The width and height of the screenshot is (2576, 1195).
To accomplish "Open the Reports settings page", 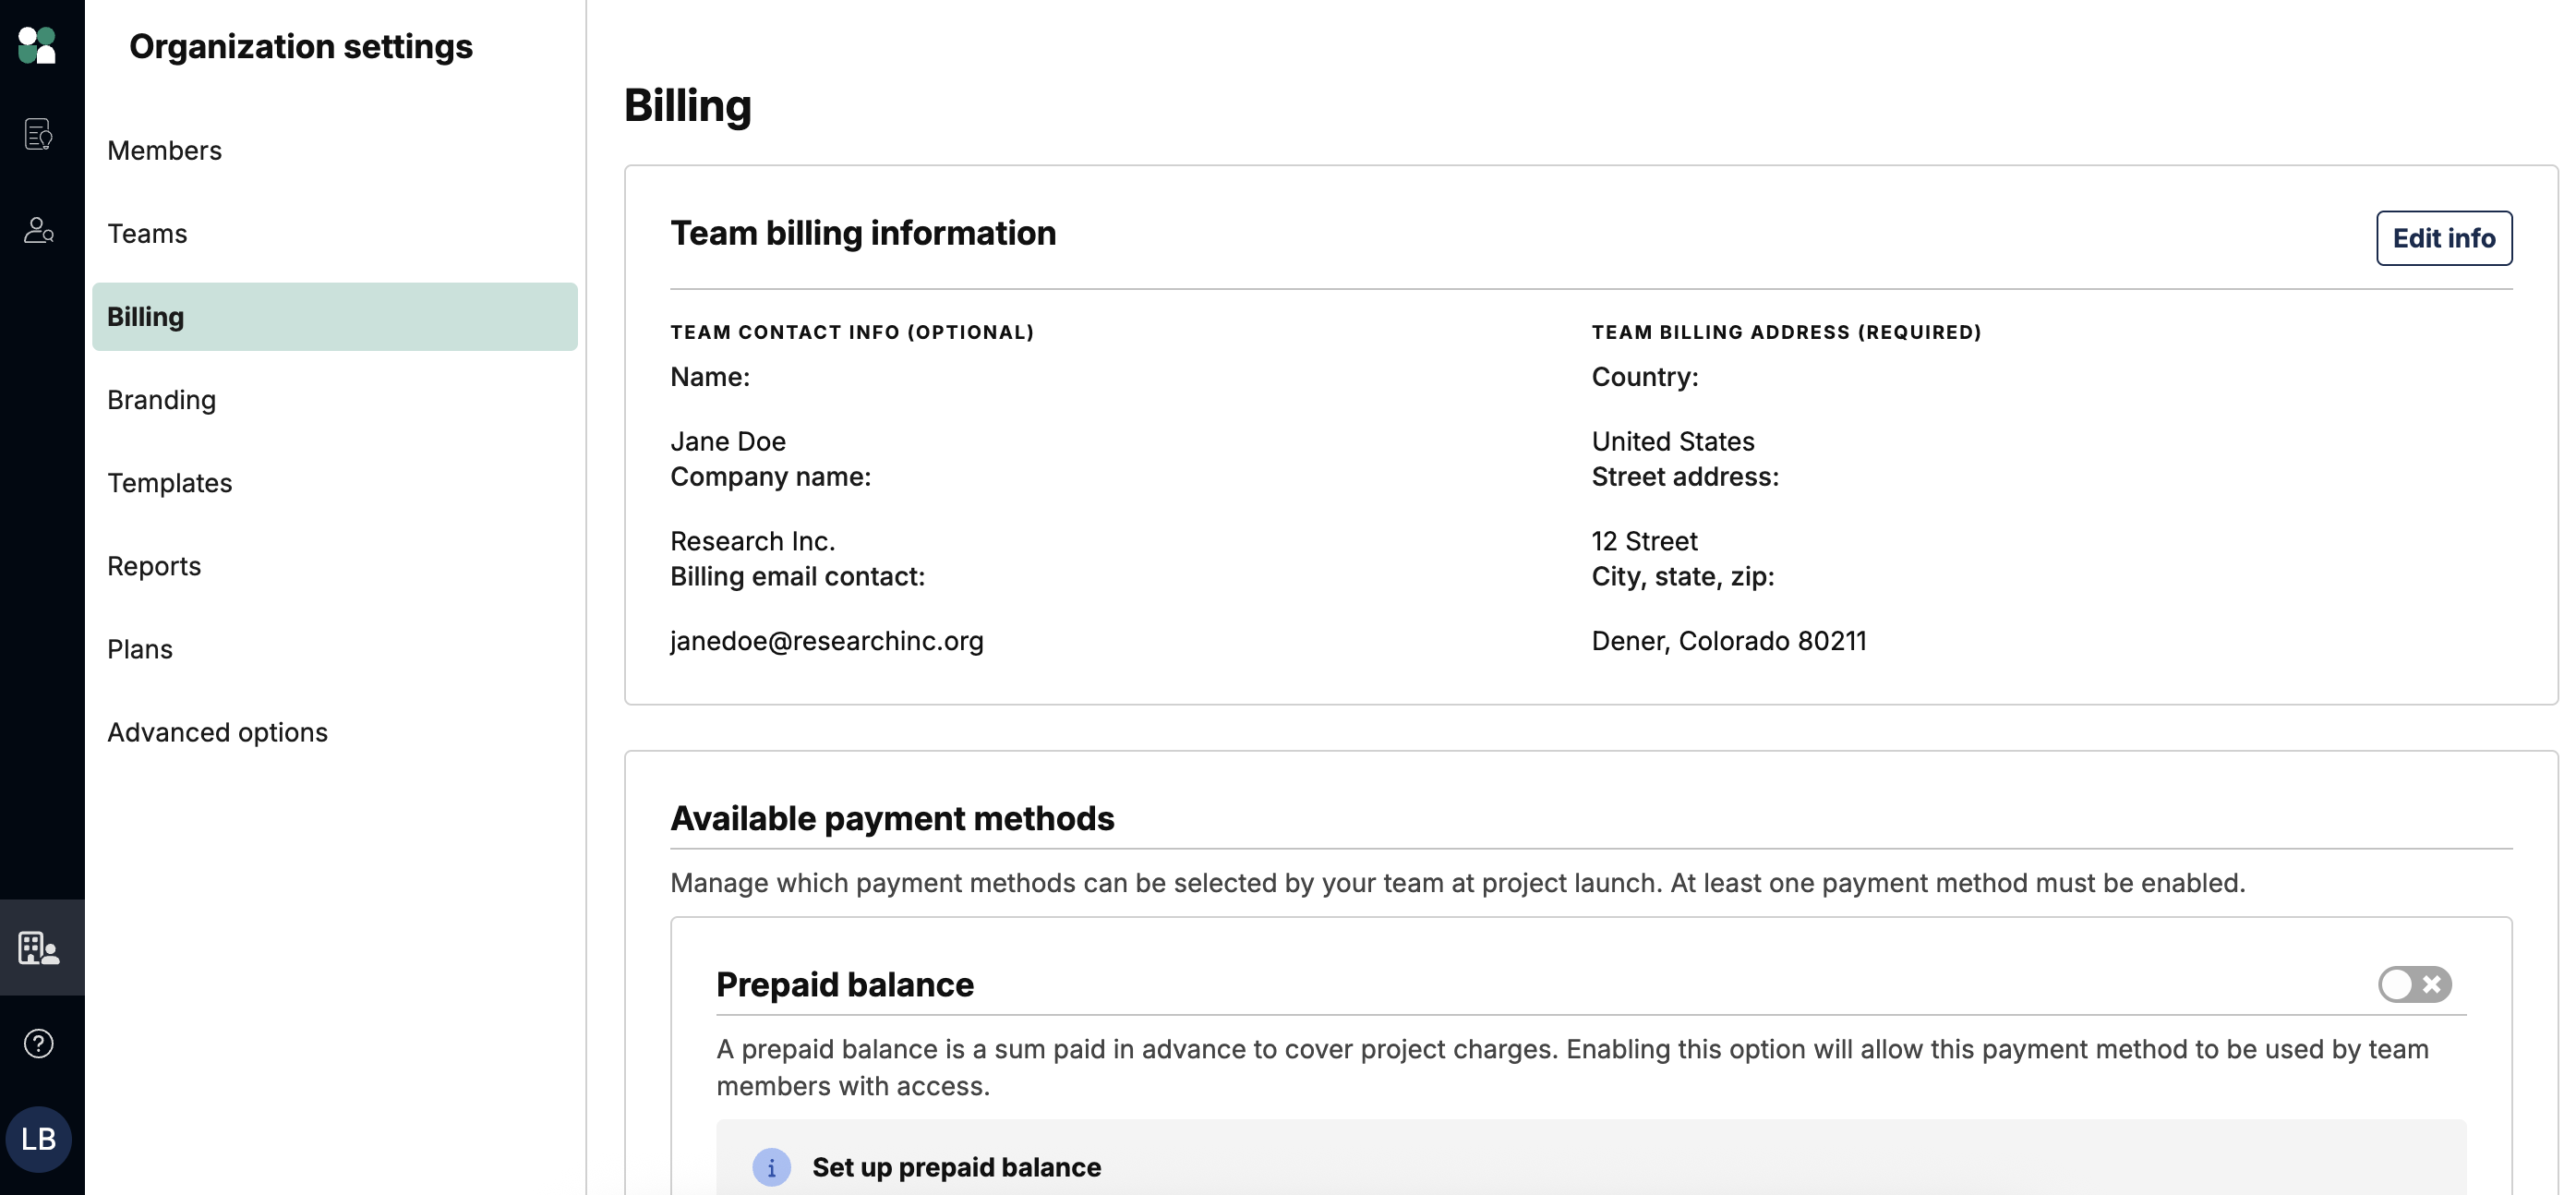I will coord(154,566).
